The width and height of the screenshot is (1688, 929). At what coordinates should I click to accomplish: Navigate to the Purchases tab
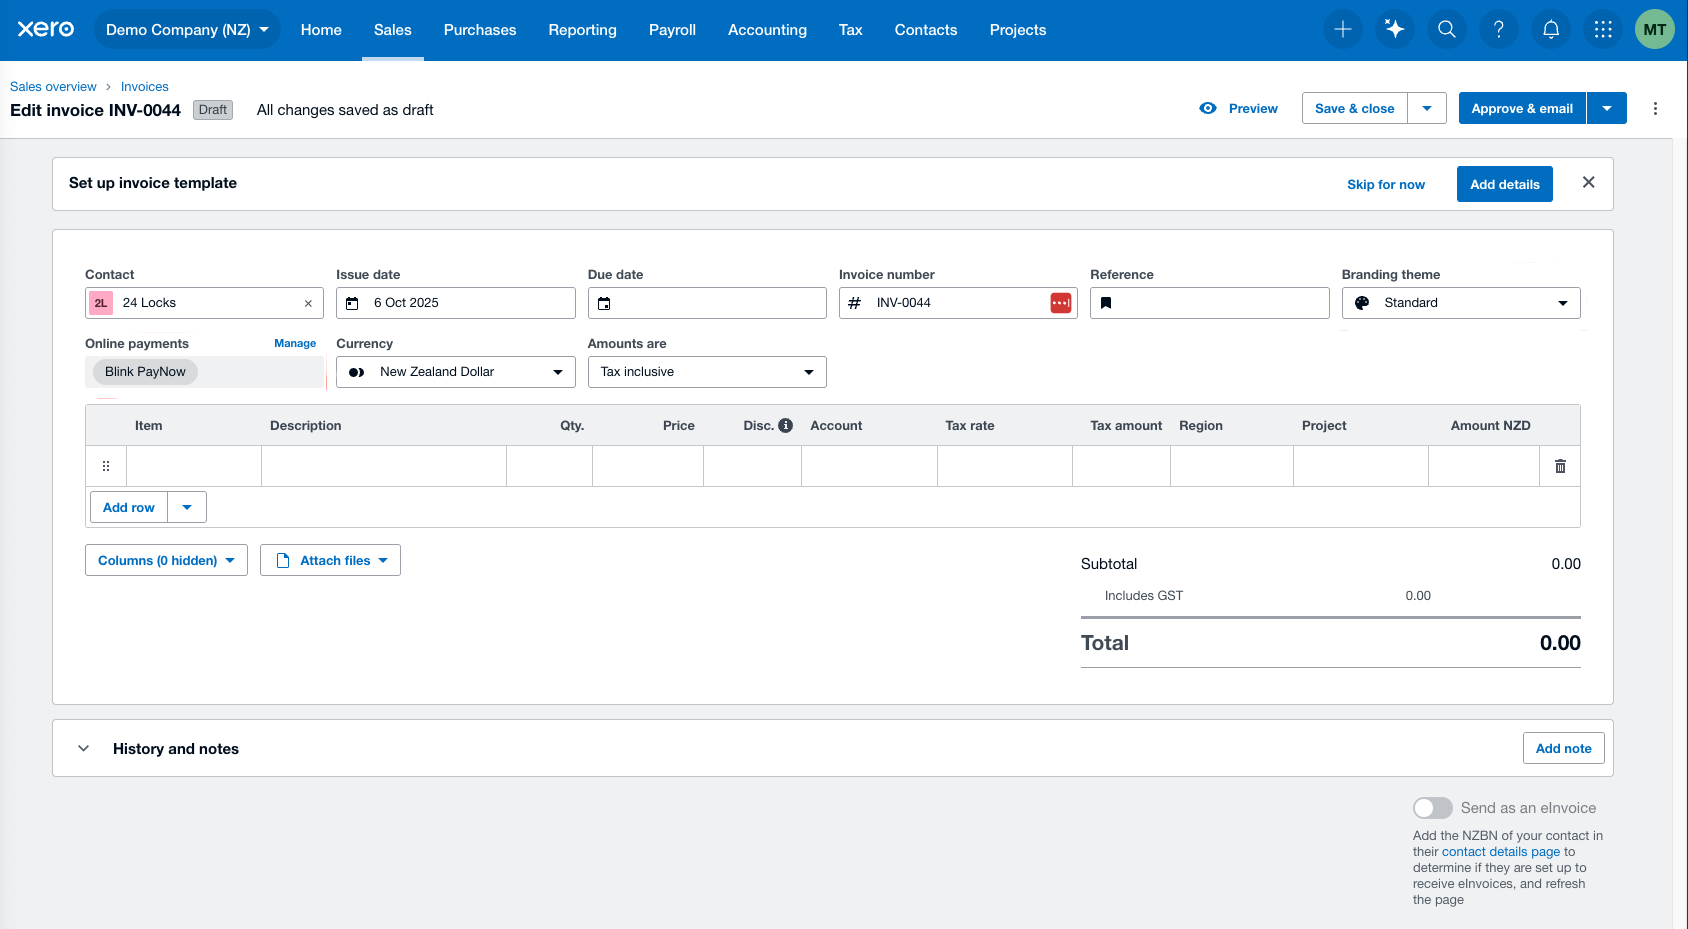point(480,30)
